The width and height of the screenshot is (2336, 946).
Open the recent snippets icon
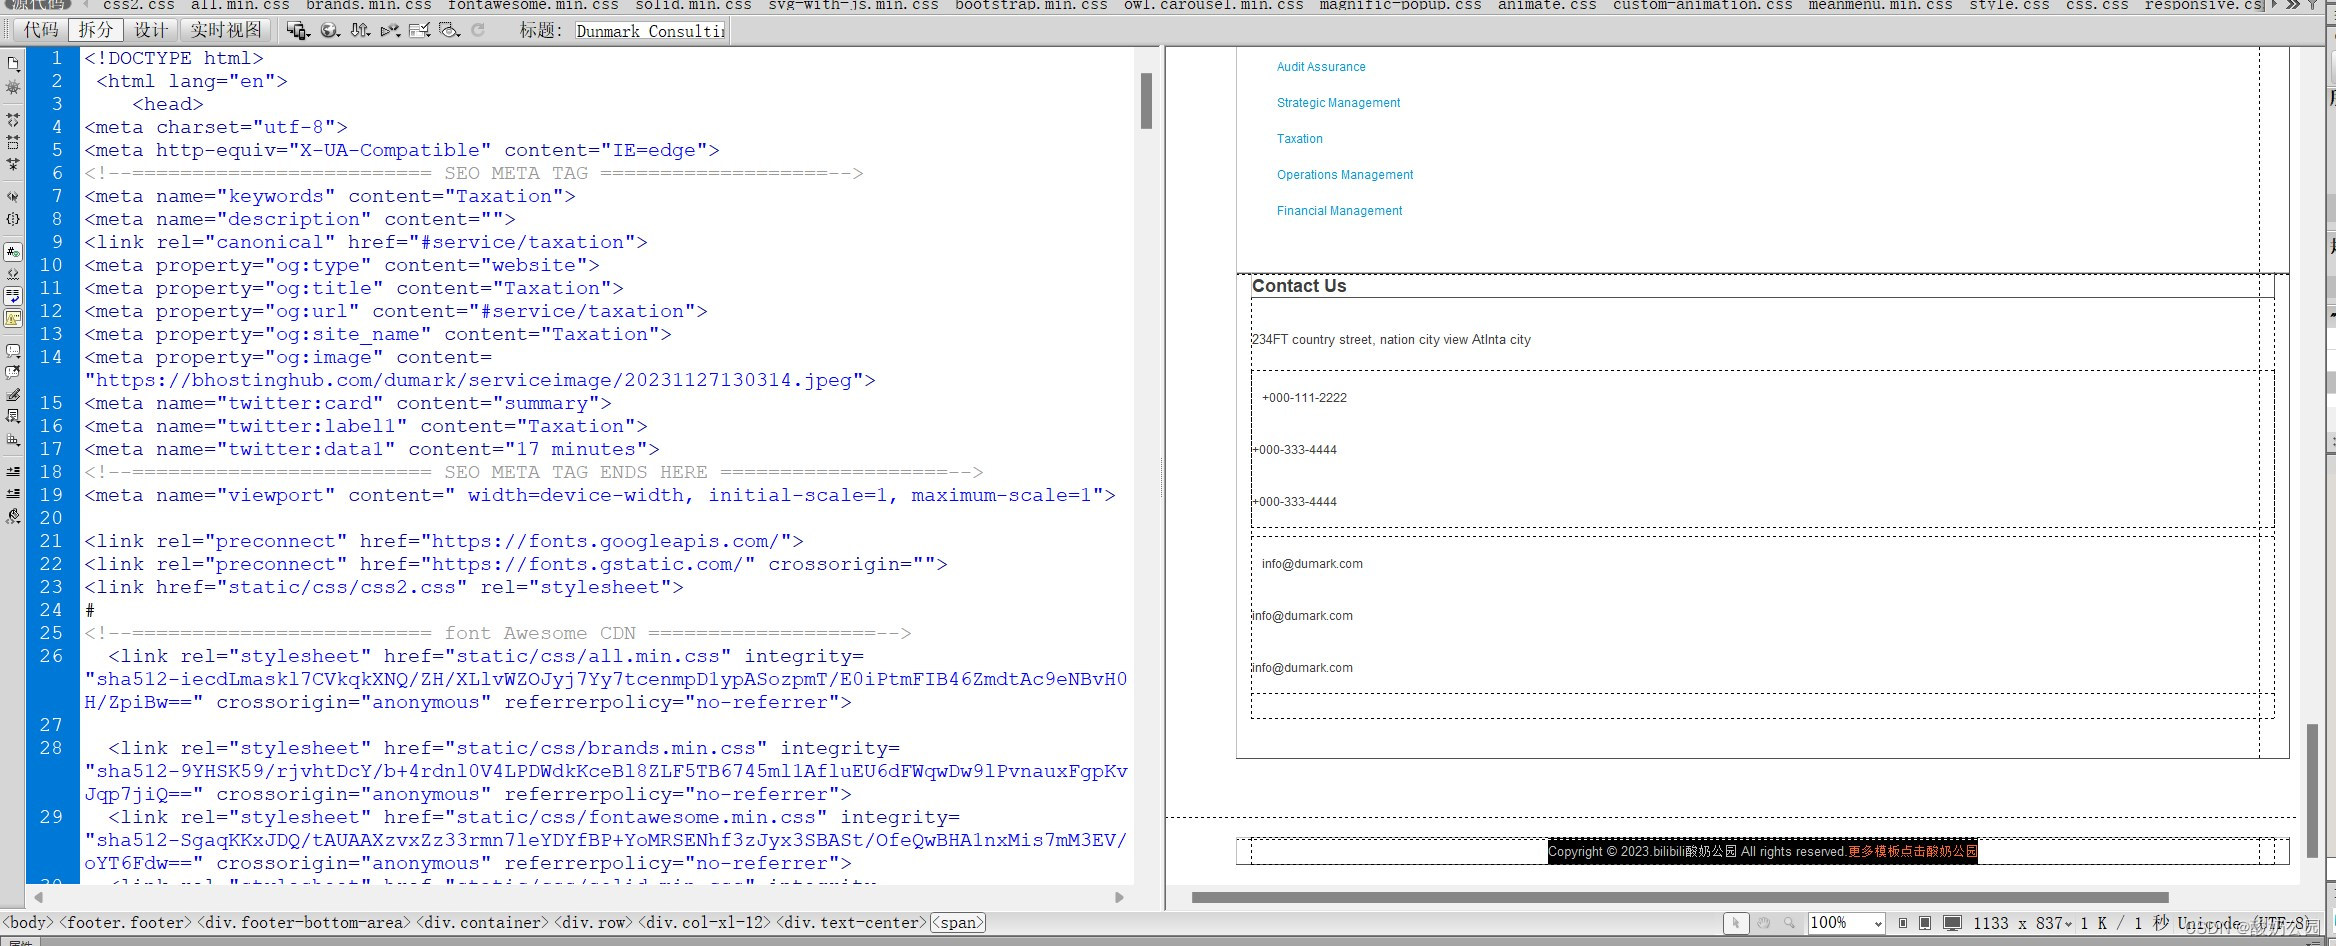click(x=13, y=417)
